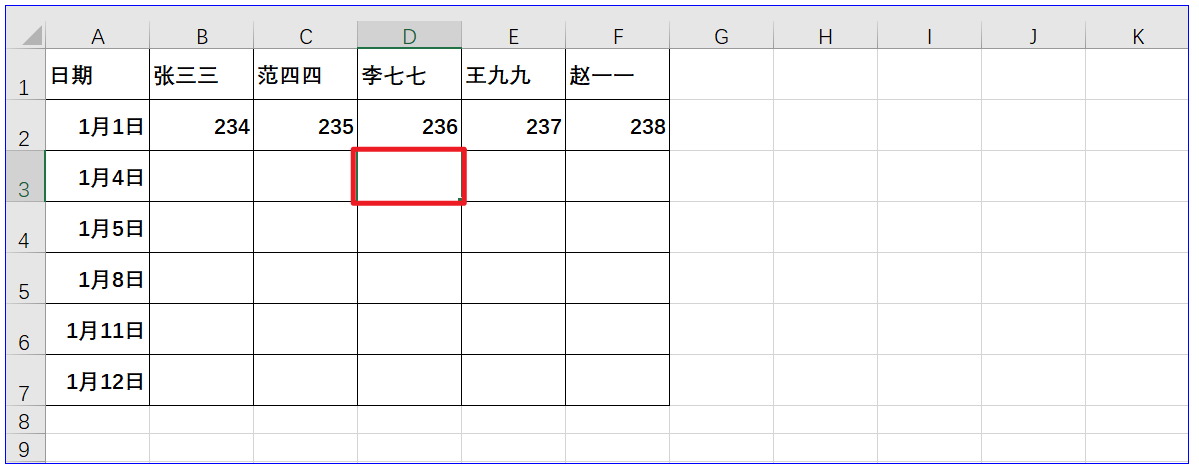This screenshot has width=1199, height=467.
Task: Click empty cell E7 in 1月12日 row
Action: 513,381
